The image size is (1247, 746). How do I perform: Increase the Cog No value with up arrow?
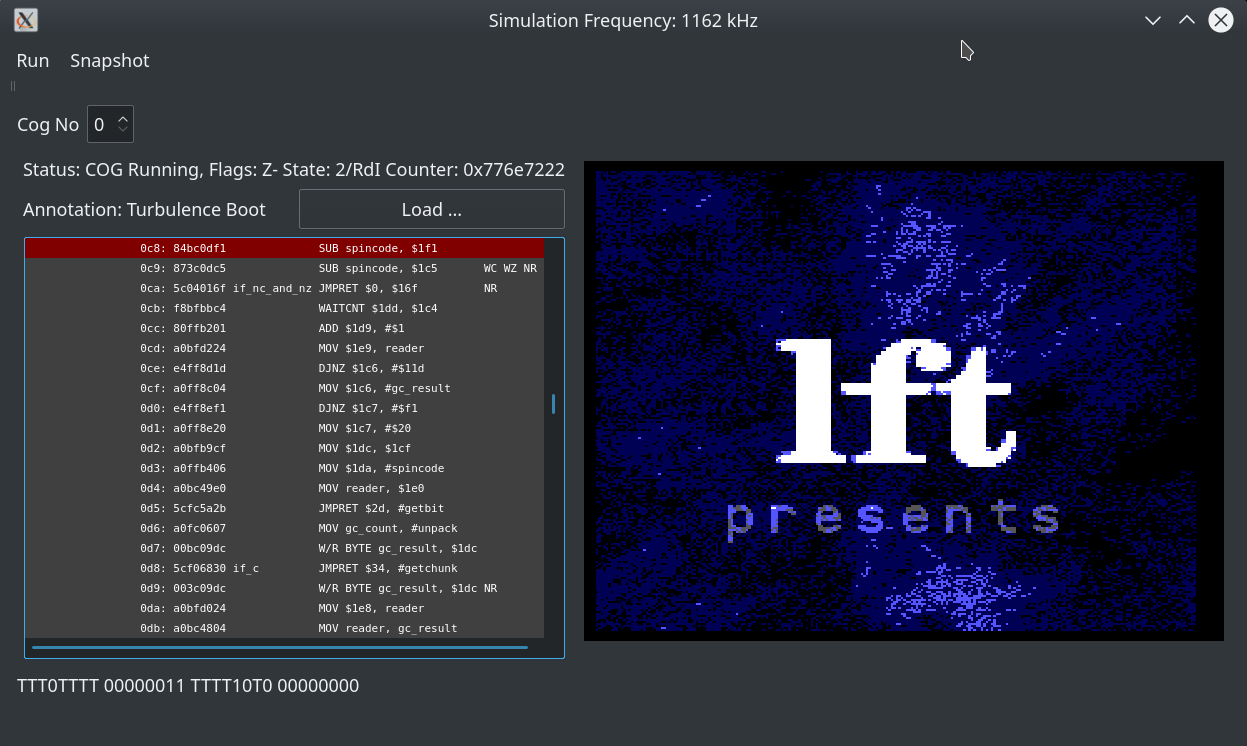(123, 118)
